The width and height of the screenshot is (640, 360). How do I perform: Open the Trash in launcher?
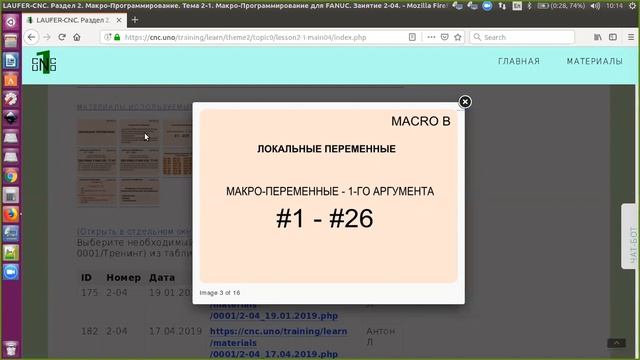click(11, 348)
